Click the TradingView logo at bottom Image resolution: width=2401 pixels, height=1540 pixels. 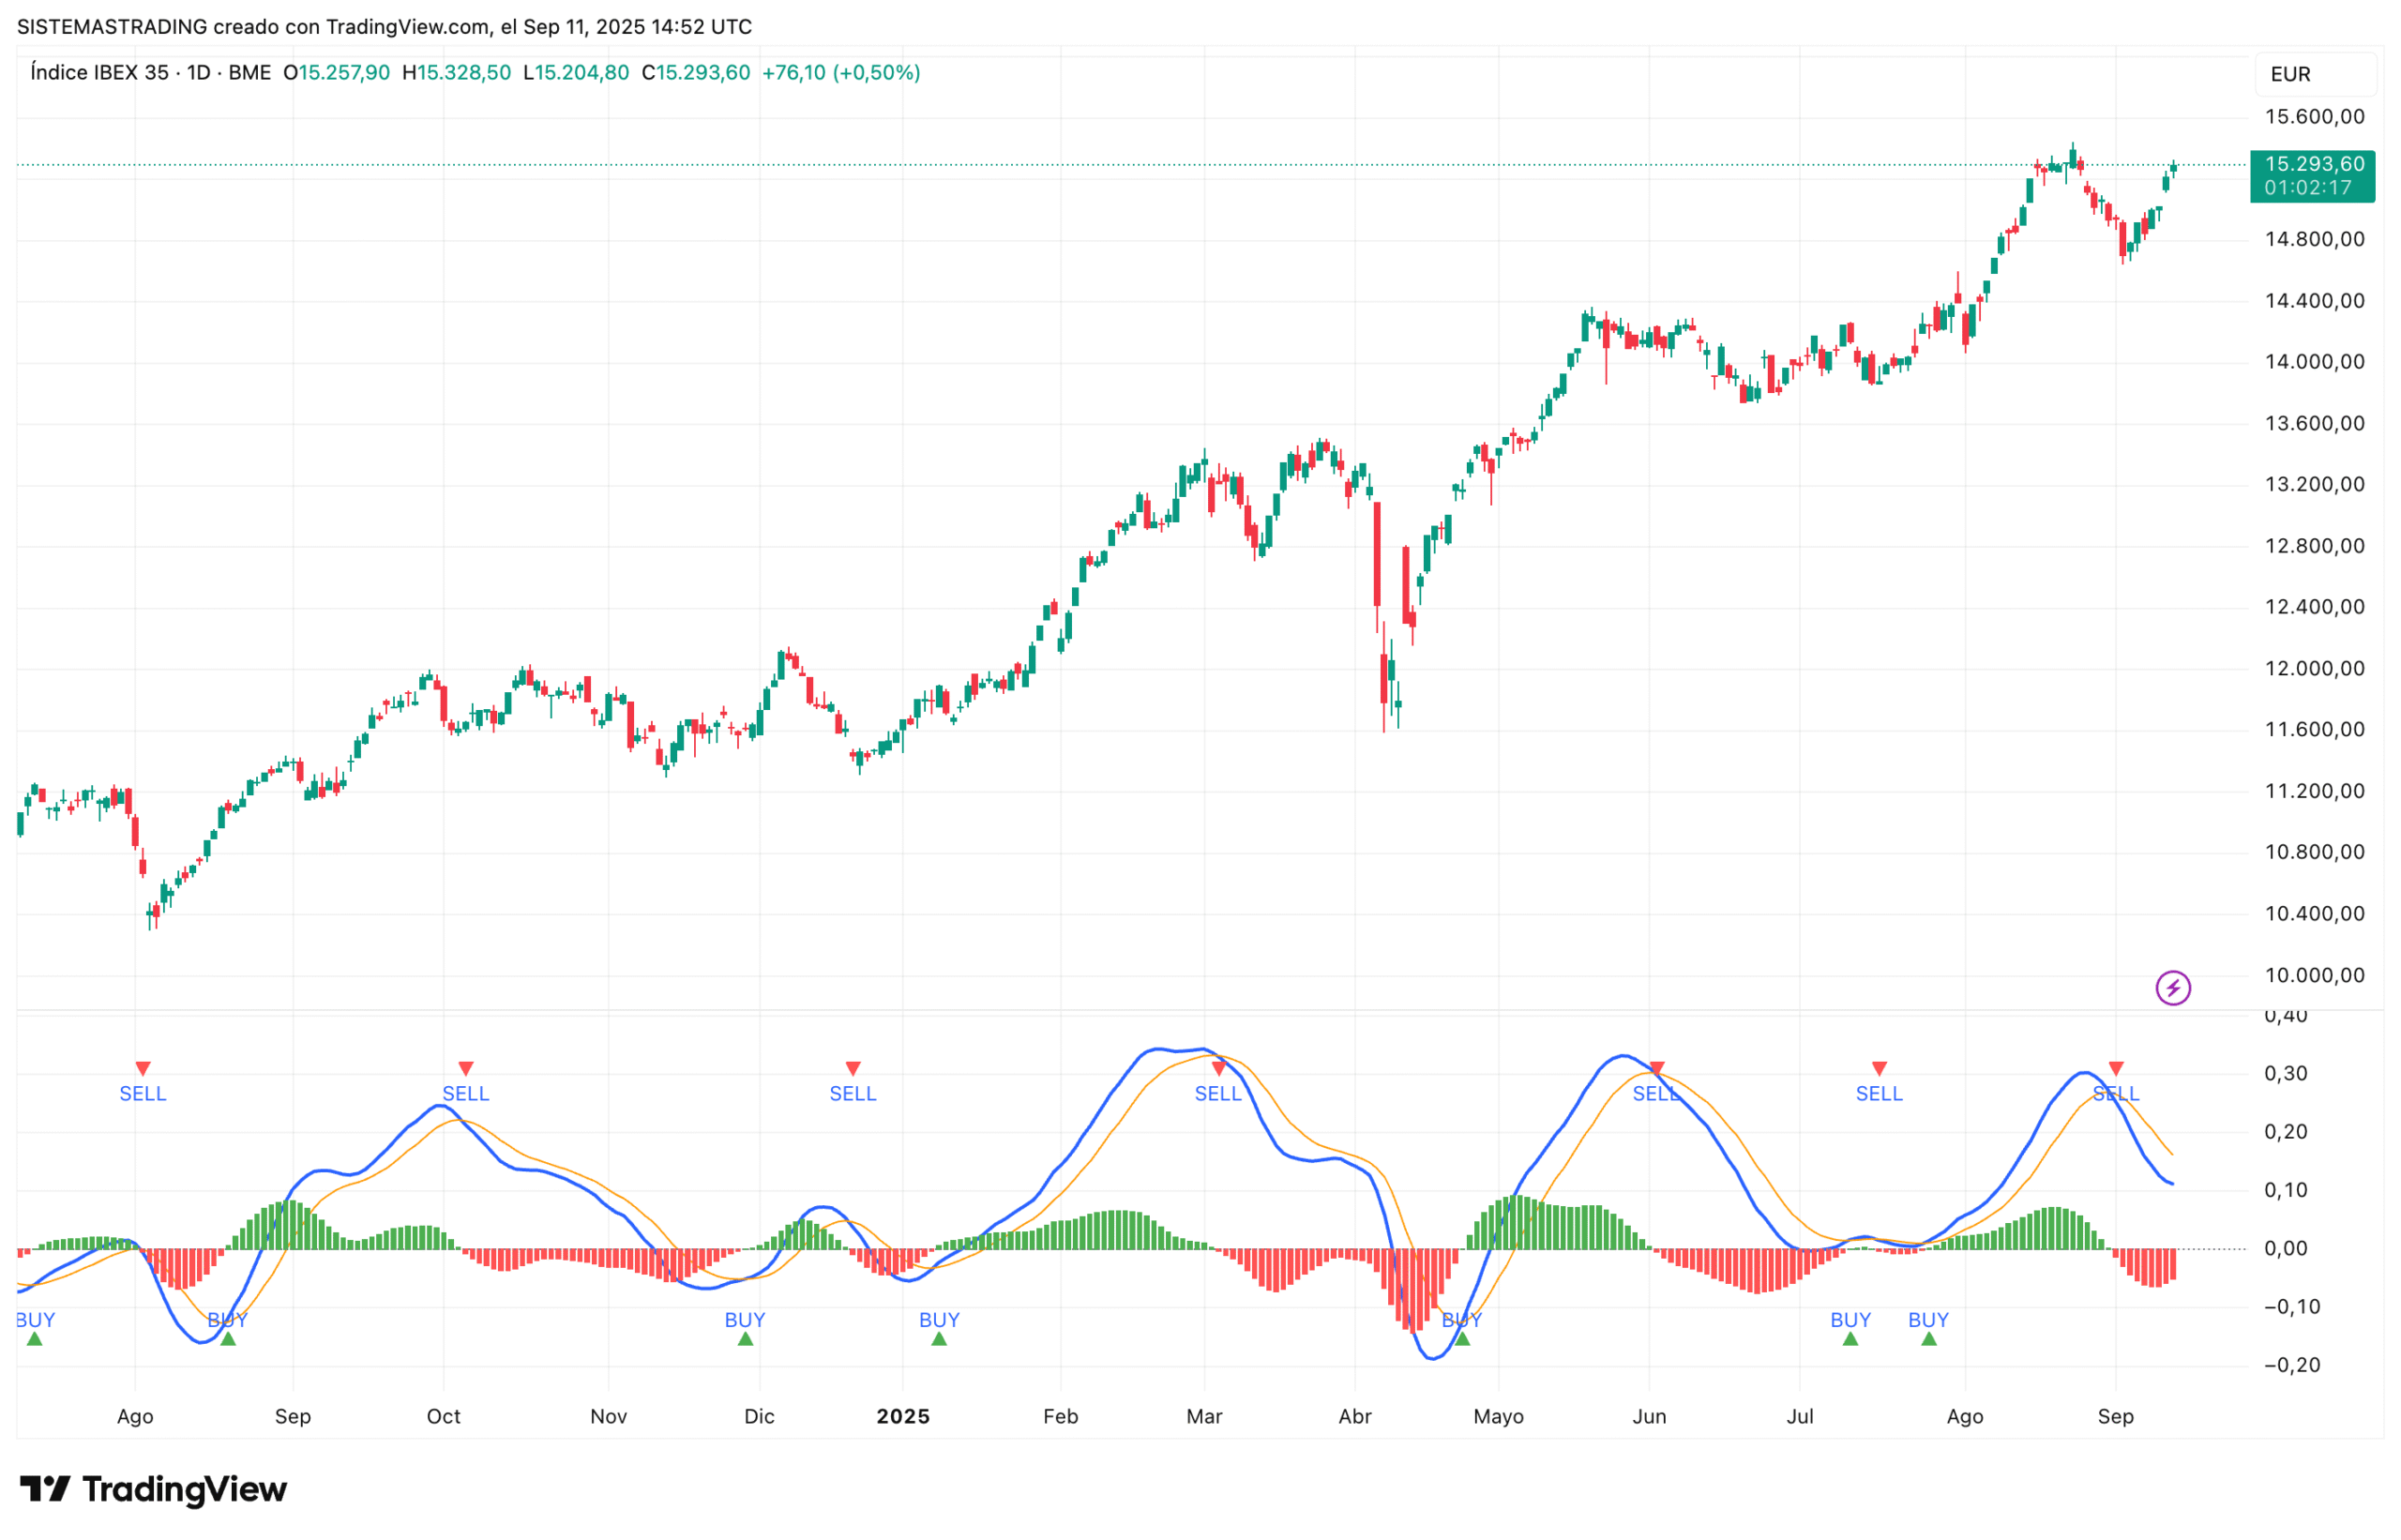(x=153, y=1489)
